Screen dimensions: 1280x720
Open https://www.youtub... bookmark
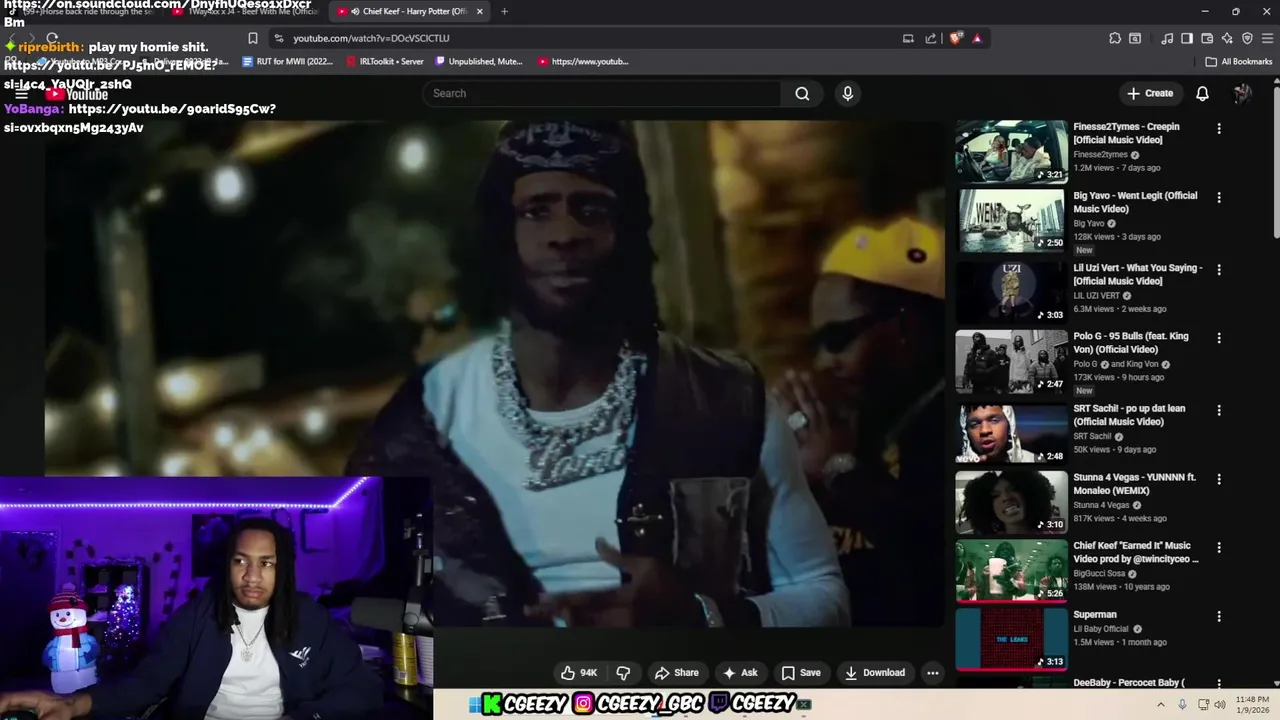583,61
